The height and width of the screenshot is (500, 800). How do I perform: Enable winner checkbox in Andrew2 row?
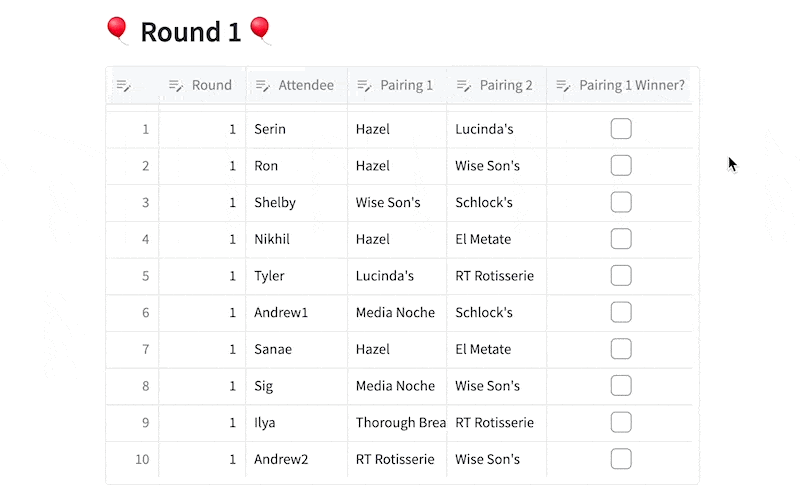621,459
